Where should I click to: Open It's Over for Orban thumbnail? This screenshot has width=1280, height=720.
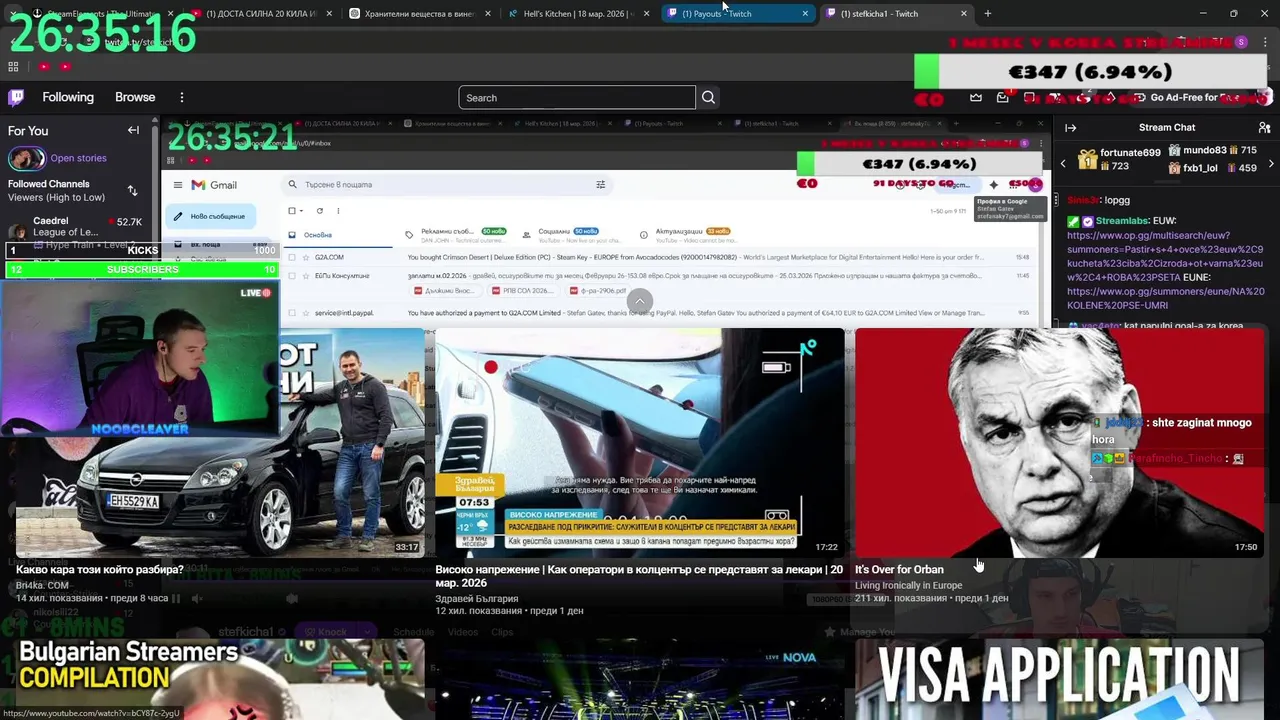point(1059,442)
